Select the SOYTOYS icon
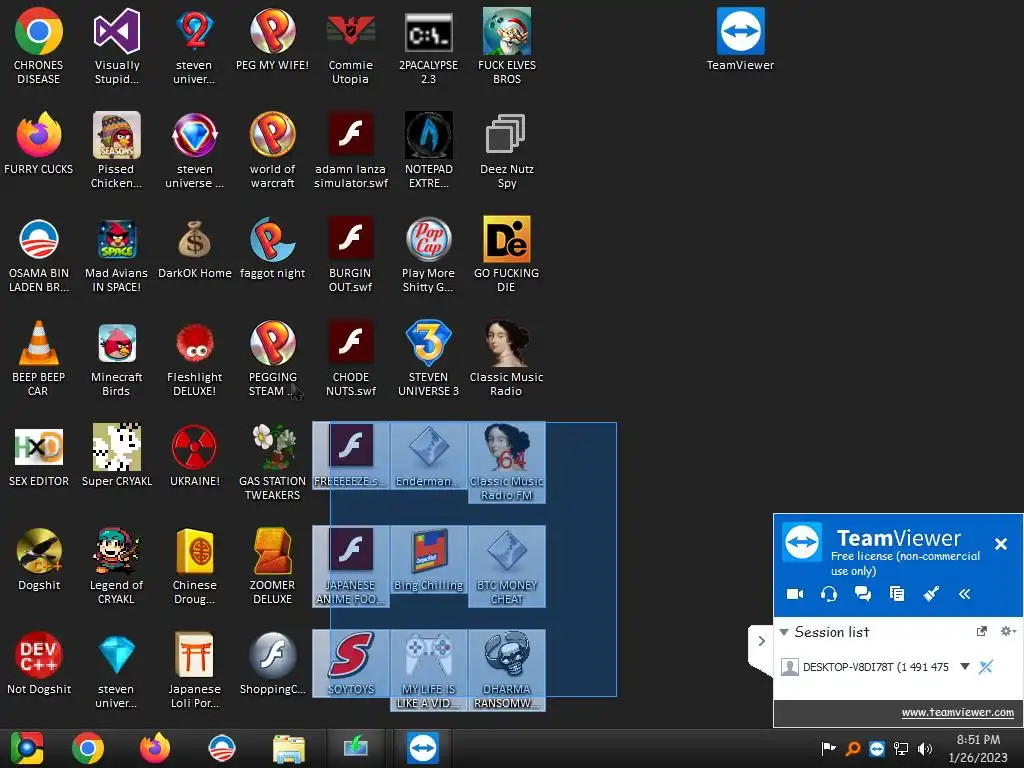The height and width of the screenshot is (768, 1024). [351, 663]
